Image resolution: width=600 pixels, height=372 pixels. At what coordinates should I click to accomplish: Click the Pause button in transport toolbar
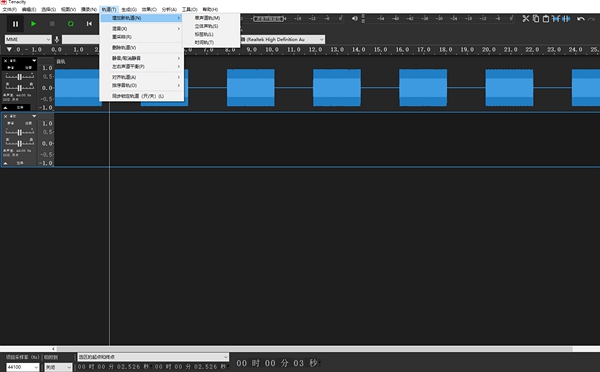click(15, 24)
